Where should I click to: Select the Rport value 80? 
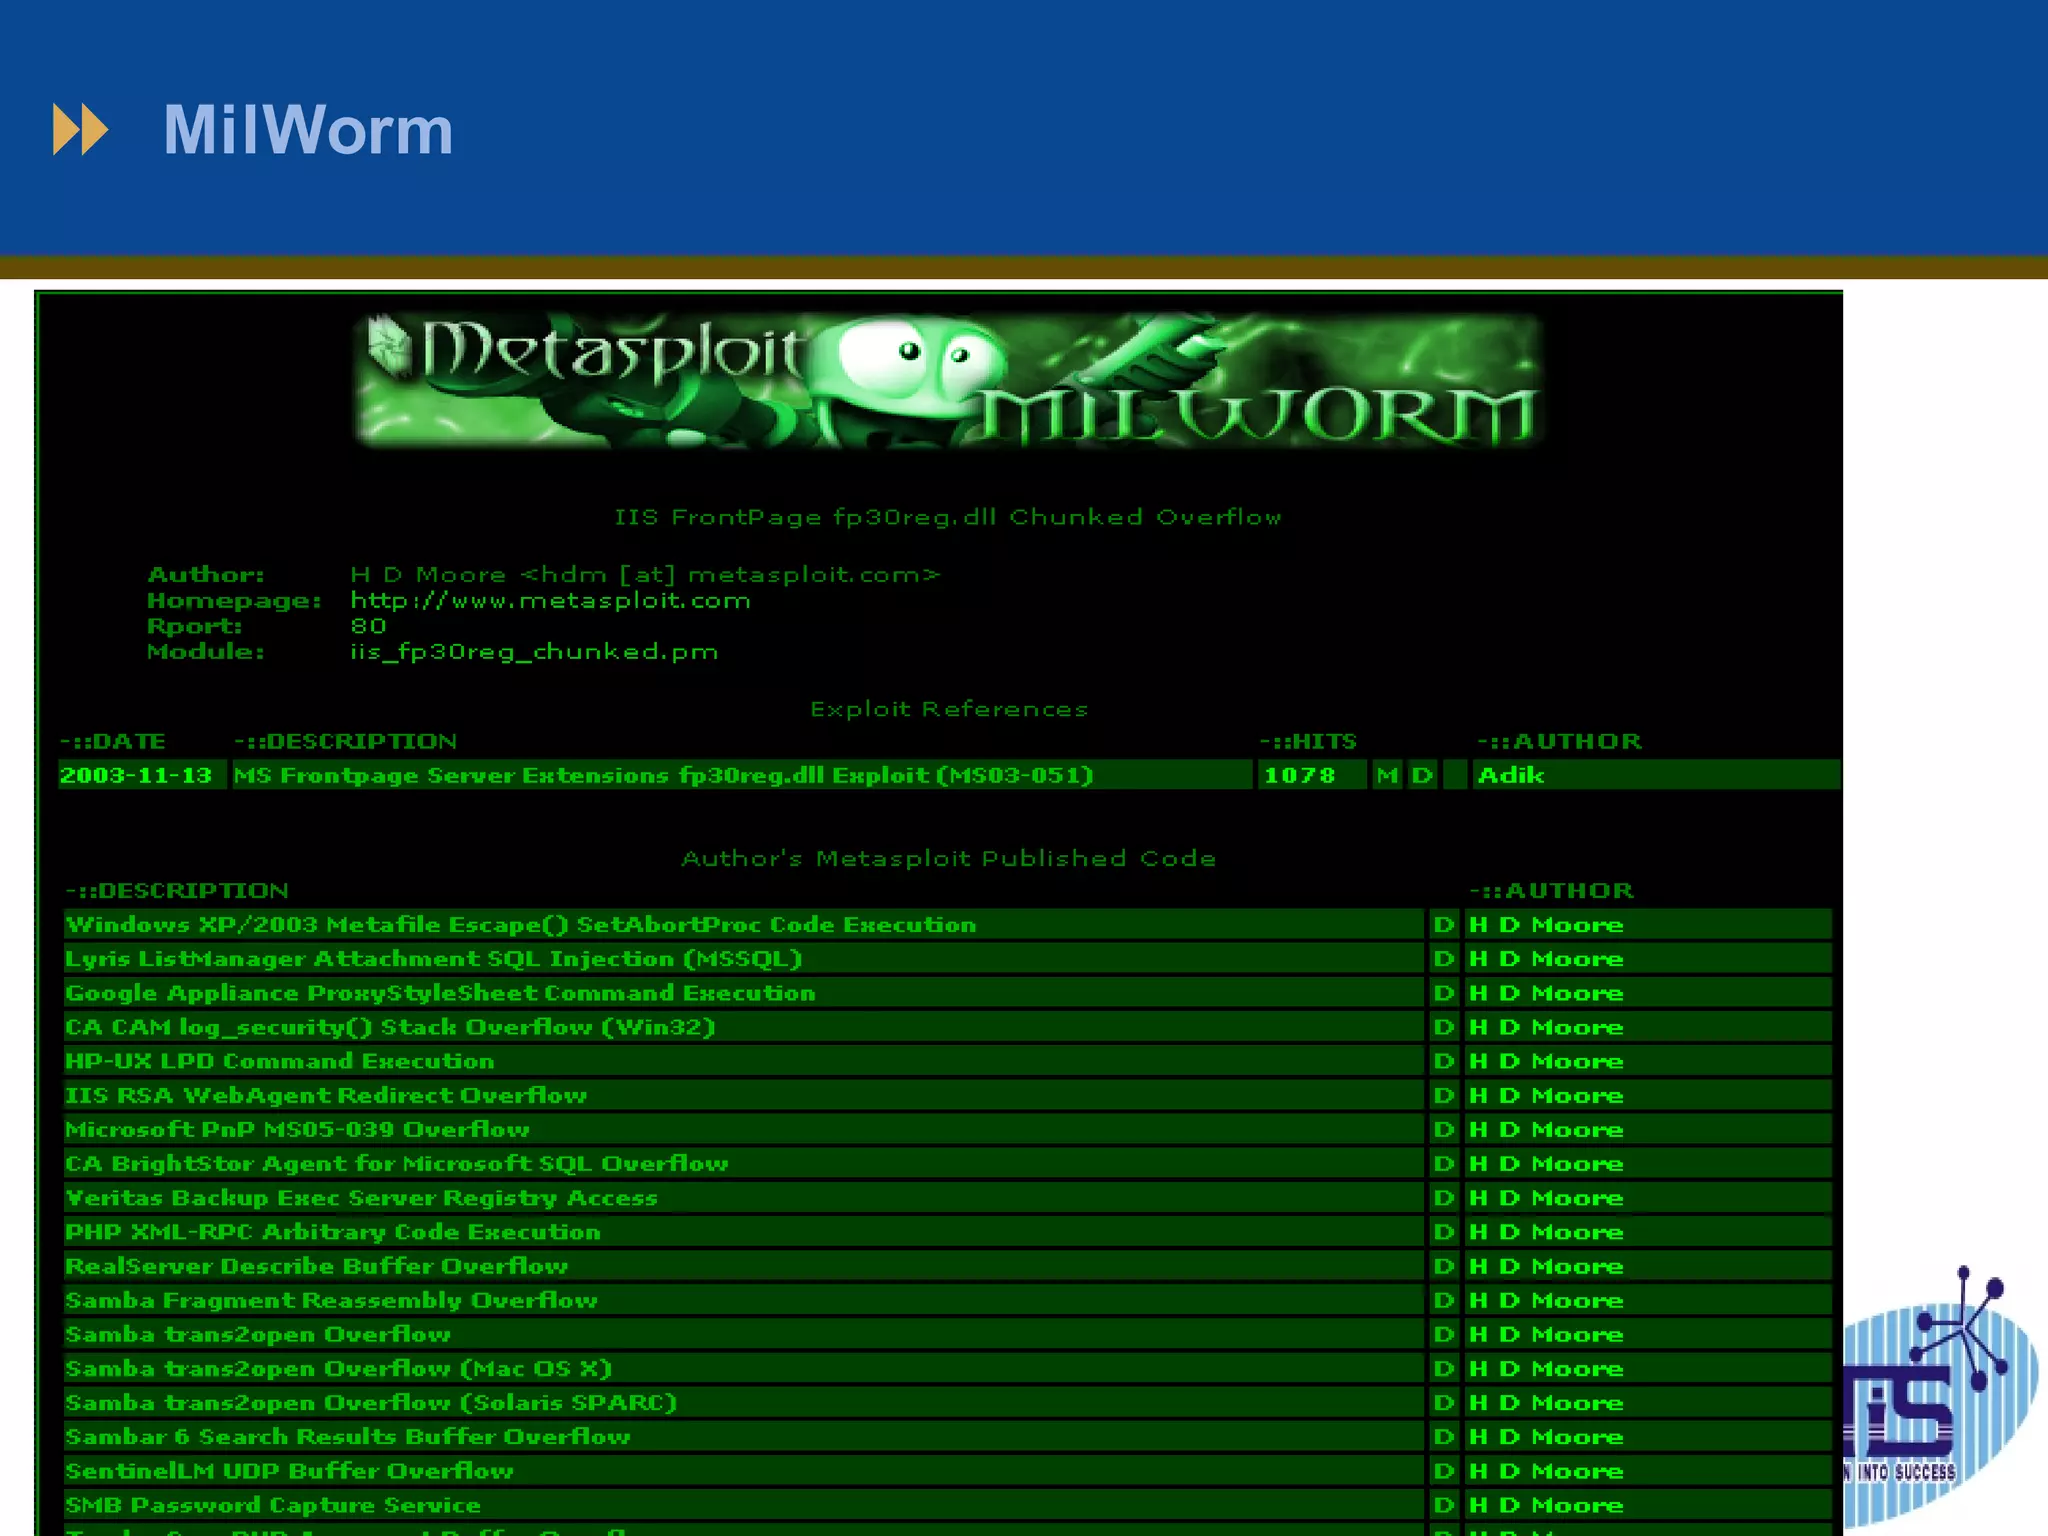point(368,626)
